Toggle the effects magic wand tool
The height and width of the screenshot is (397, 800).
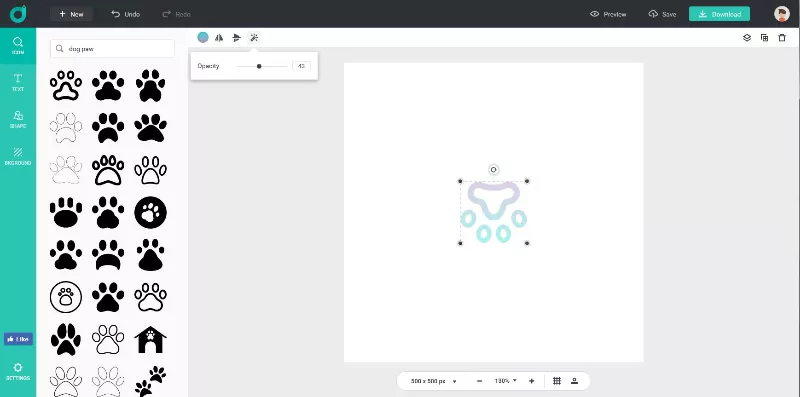point(254,37)
